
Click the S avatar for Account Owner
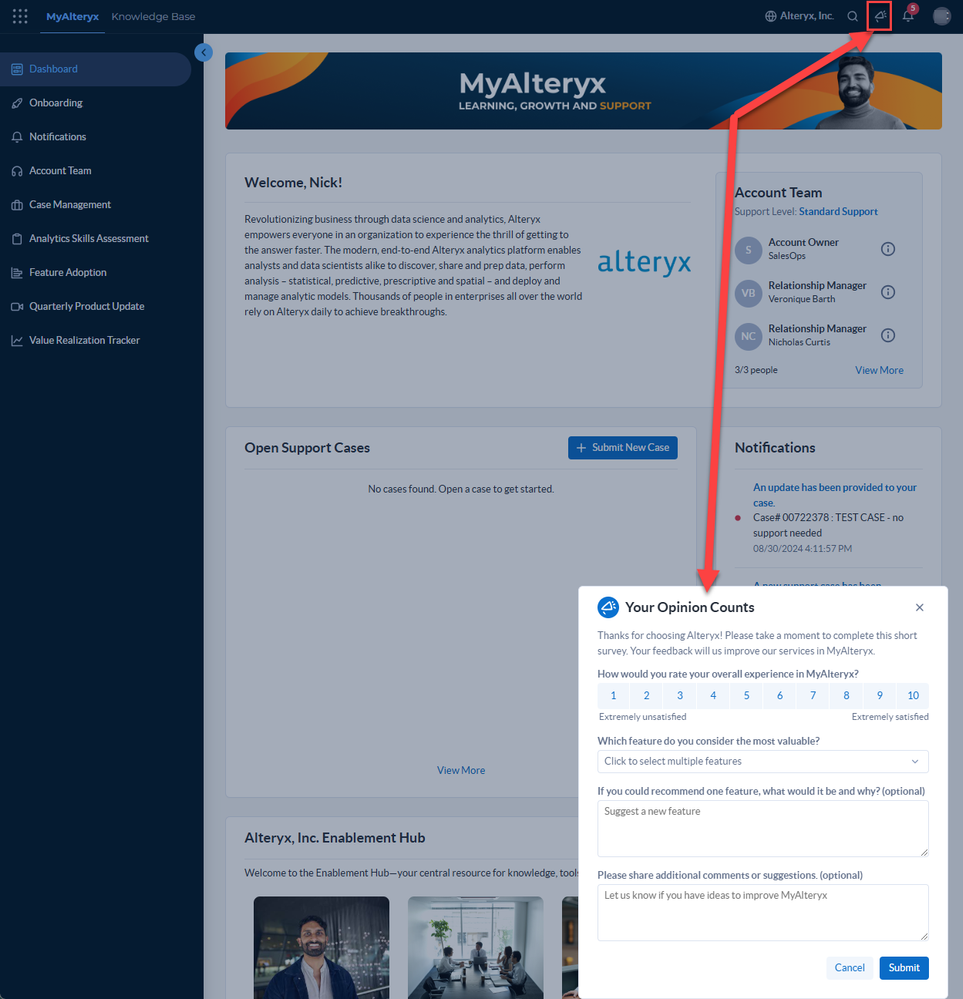point(748,250)
